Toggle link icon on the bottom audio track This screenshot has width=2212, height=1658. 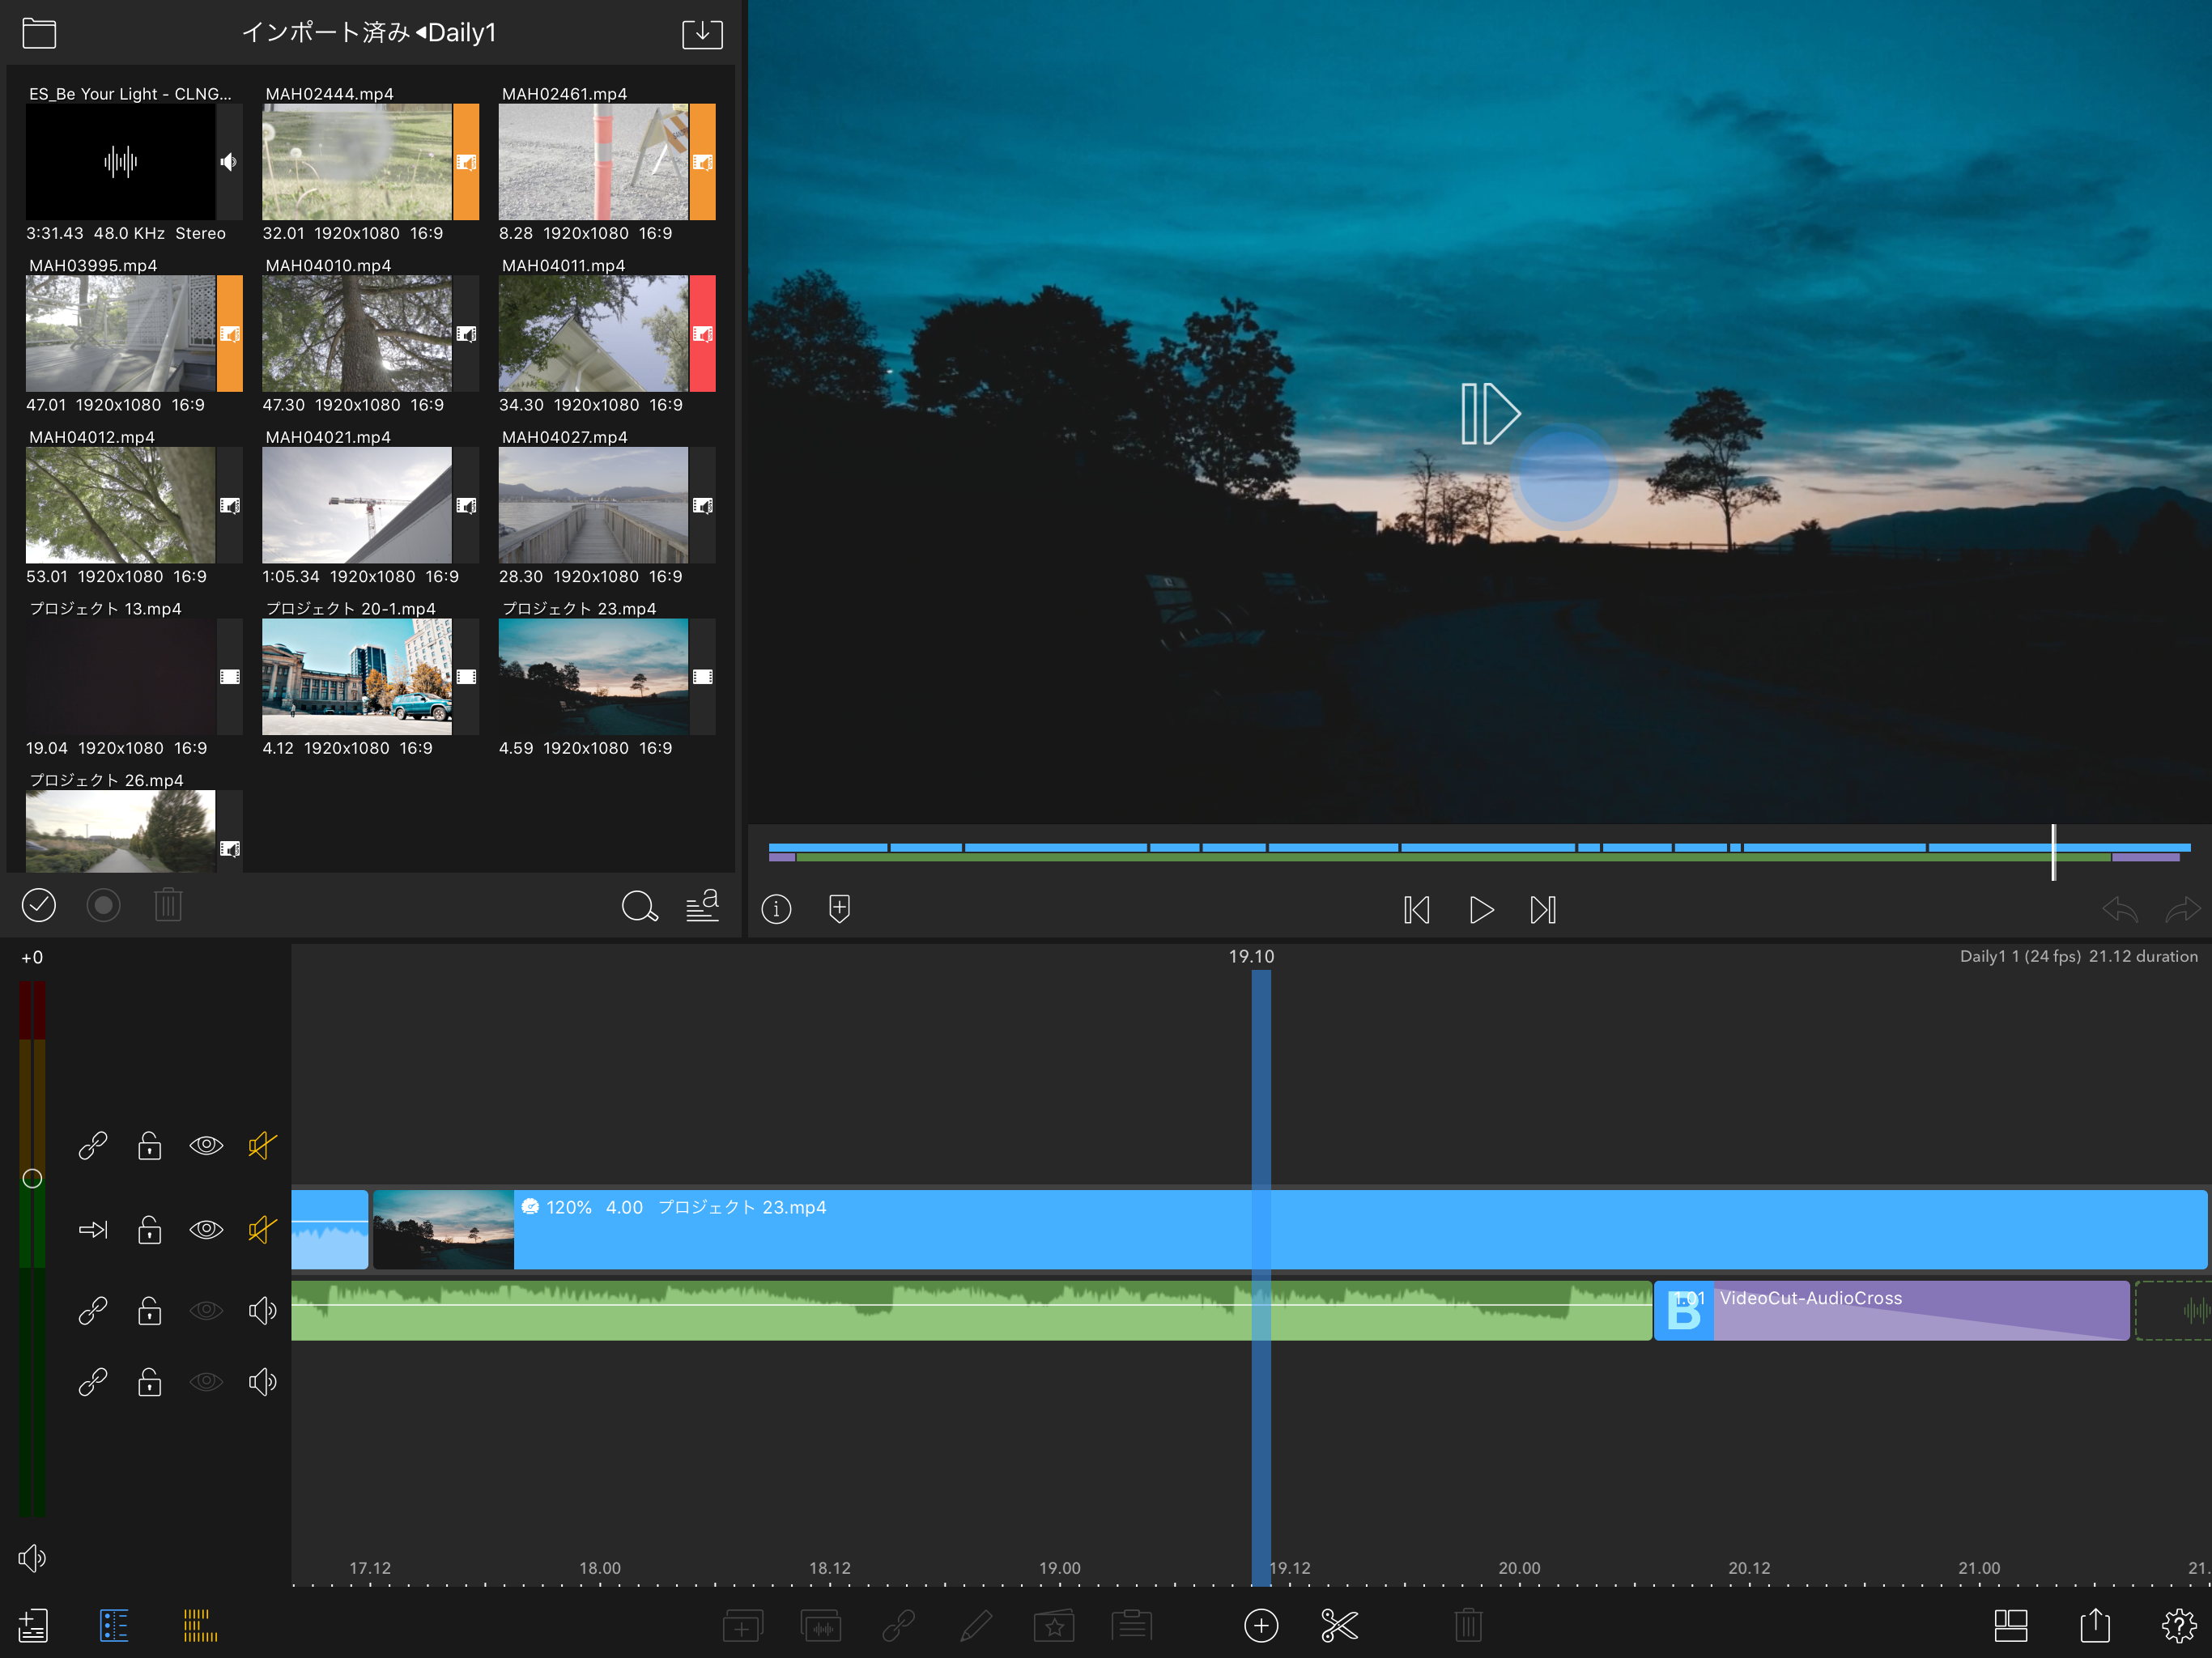pyautogui.click(x=93, y=1382)
